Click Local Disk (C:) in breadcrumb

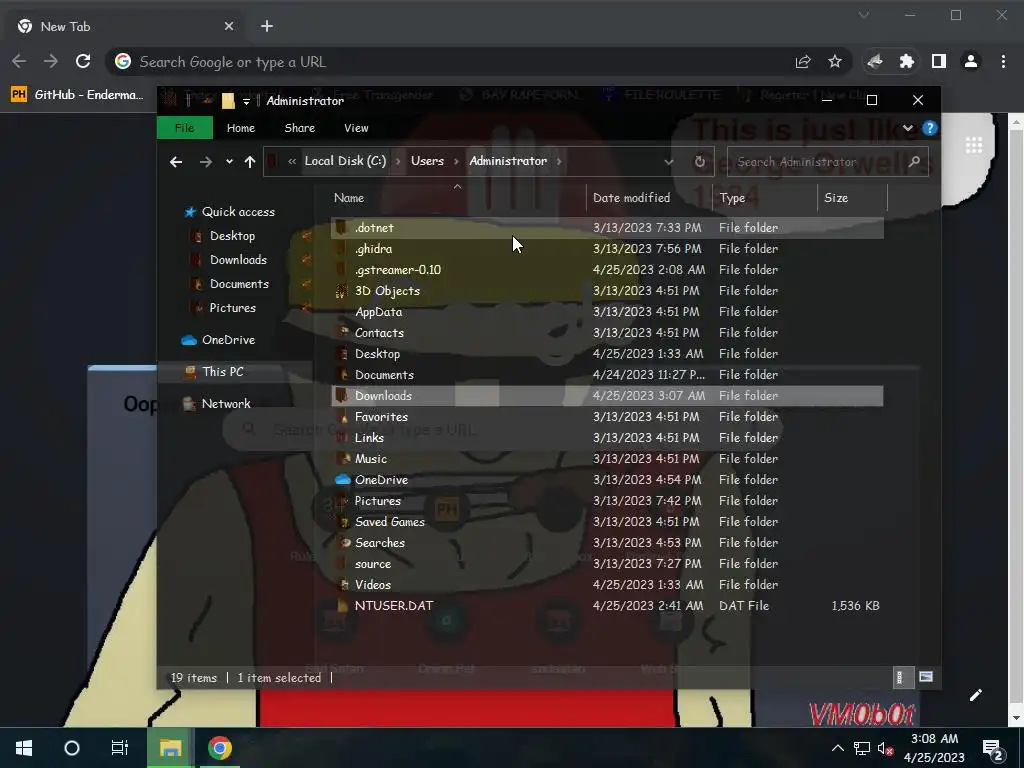click(x=345, y=161)
